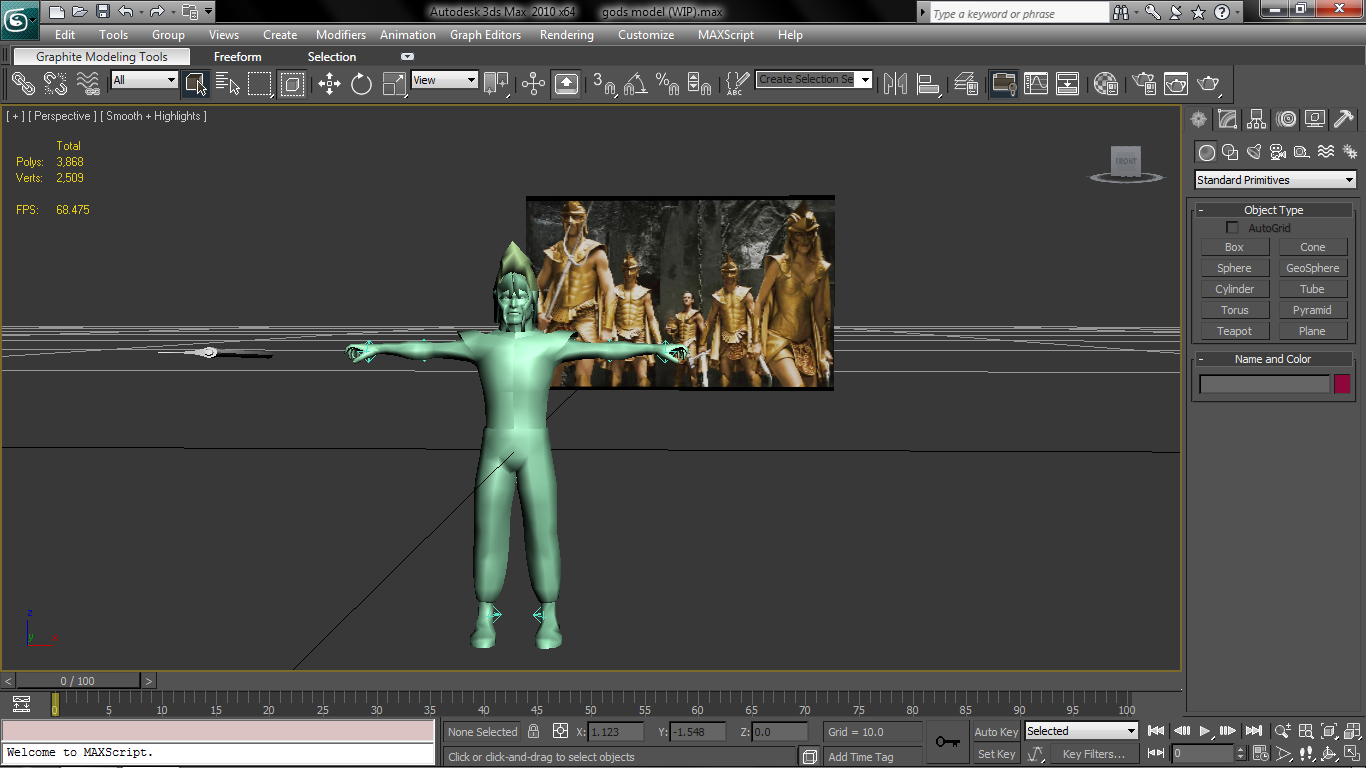Toggle Percent Snap
The width and height of the screenshot is (1366, 768).
click(x=668, y=84)
